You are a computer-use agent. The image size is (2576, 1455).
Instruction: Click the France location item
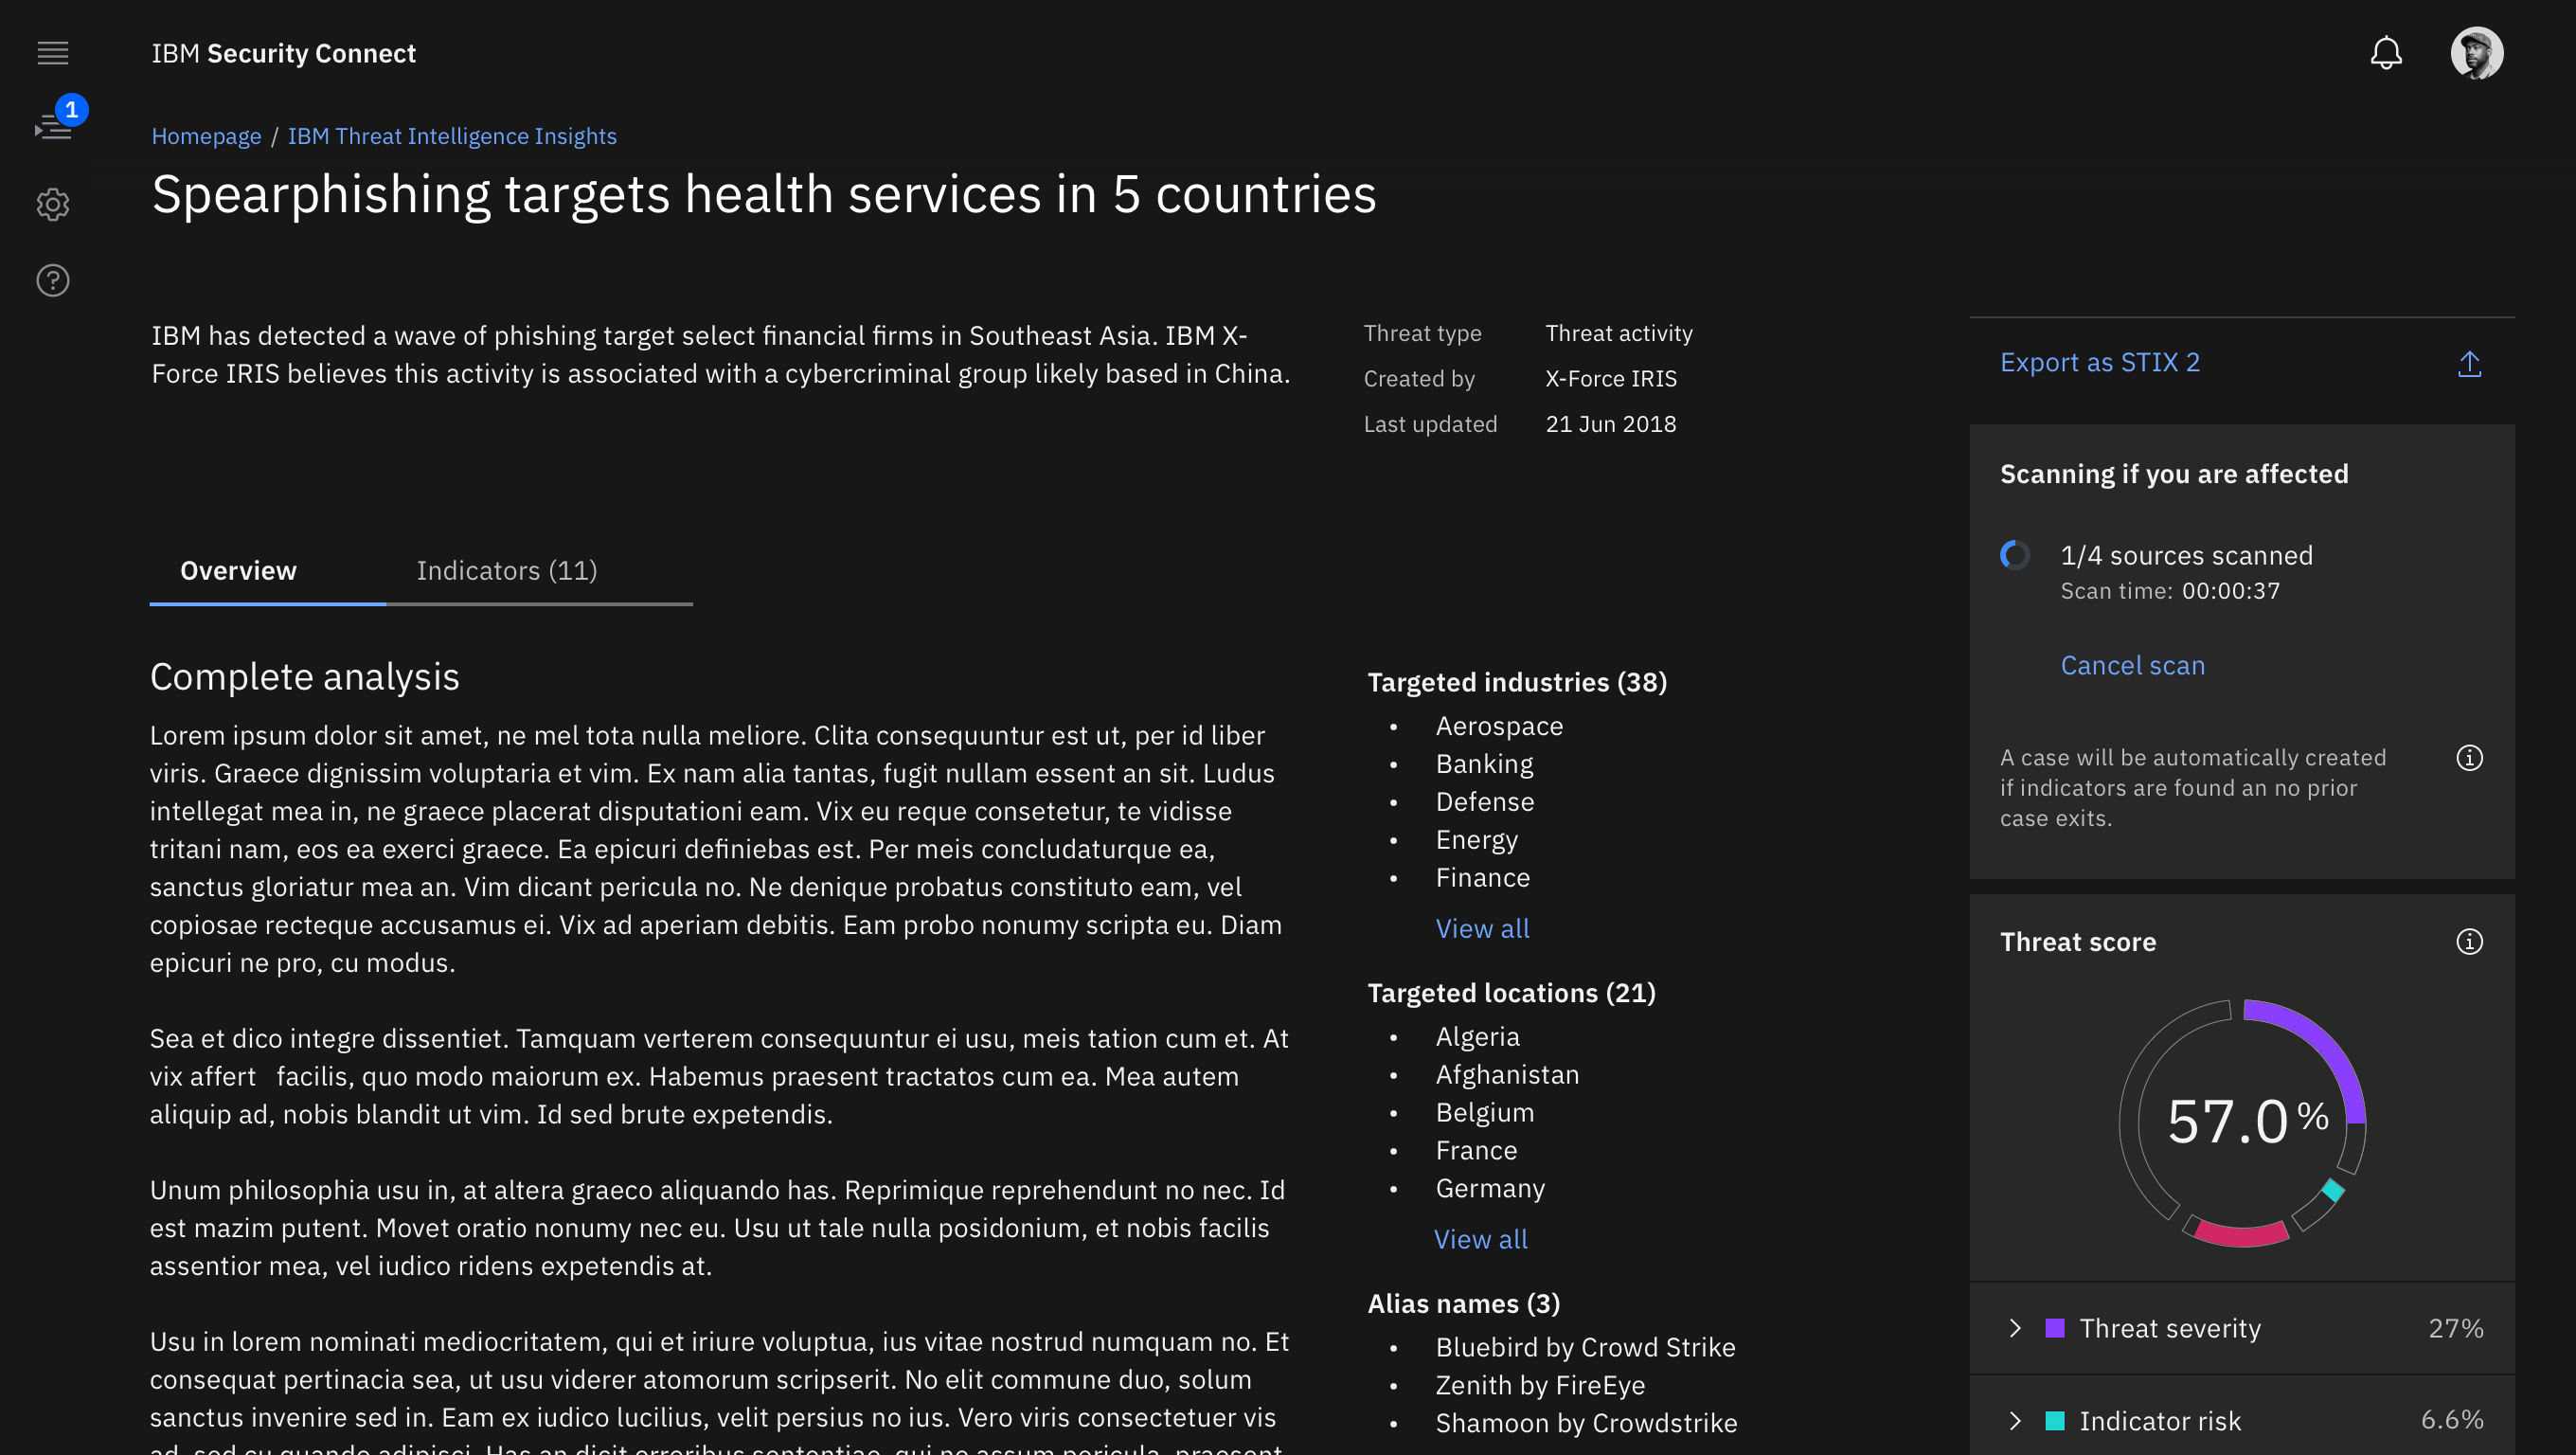click(x=1476, y=1151)
